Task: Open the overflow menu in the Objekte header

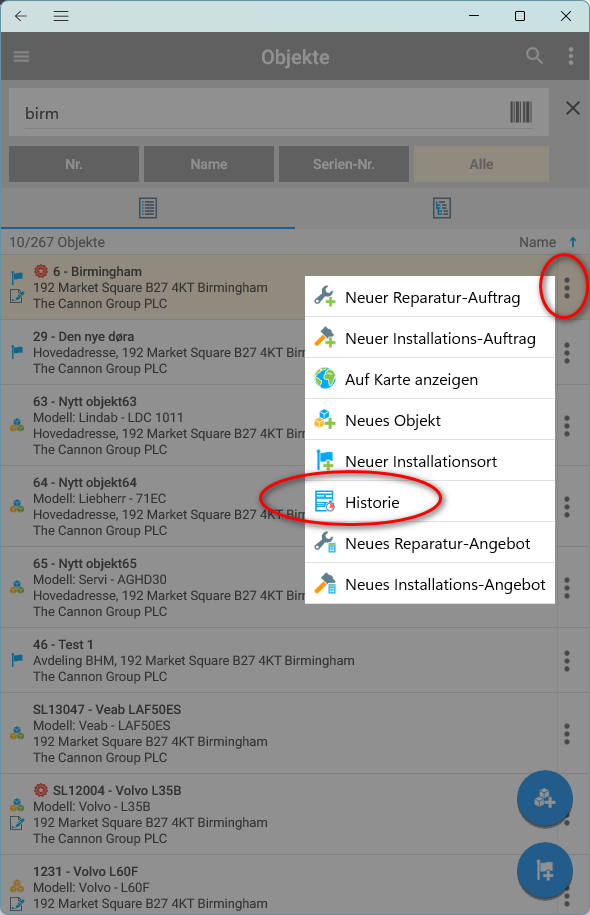Action: pos(571,56)
